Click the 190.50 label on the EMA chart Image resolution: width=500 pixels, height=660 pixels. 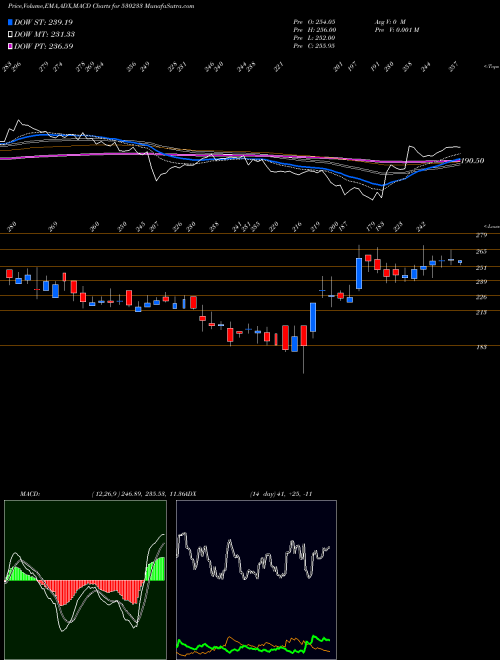473,161
